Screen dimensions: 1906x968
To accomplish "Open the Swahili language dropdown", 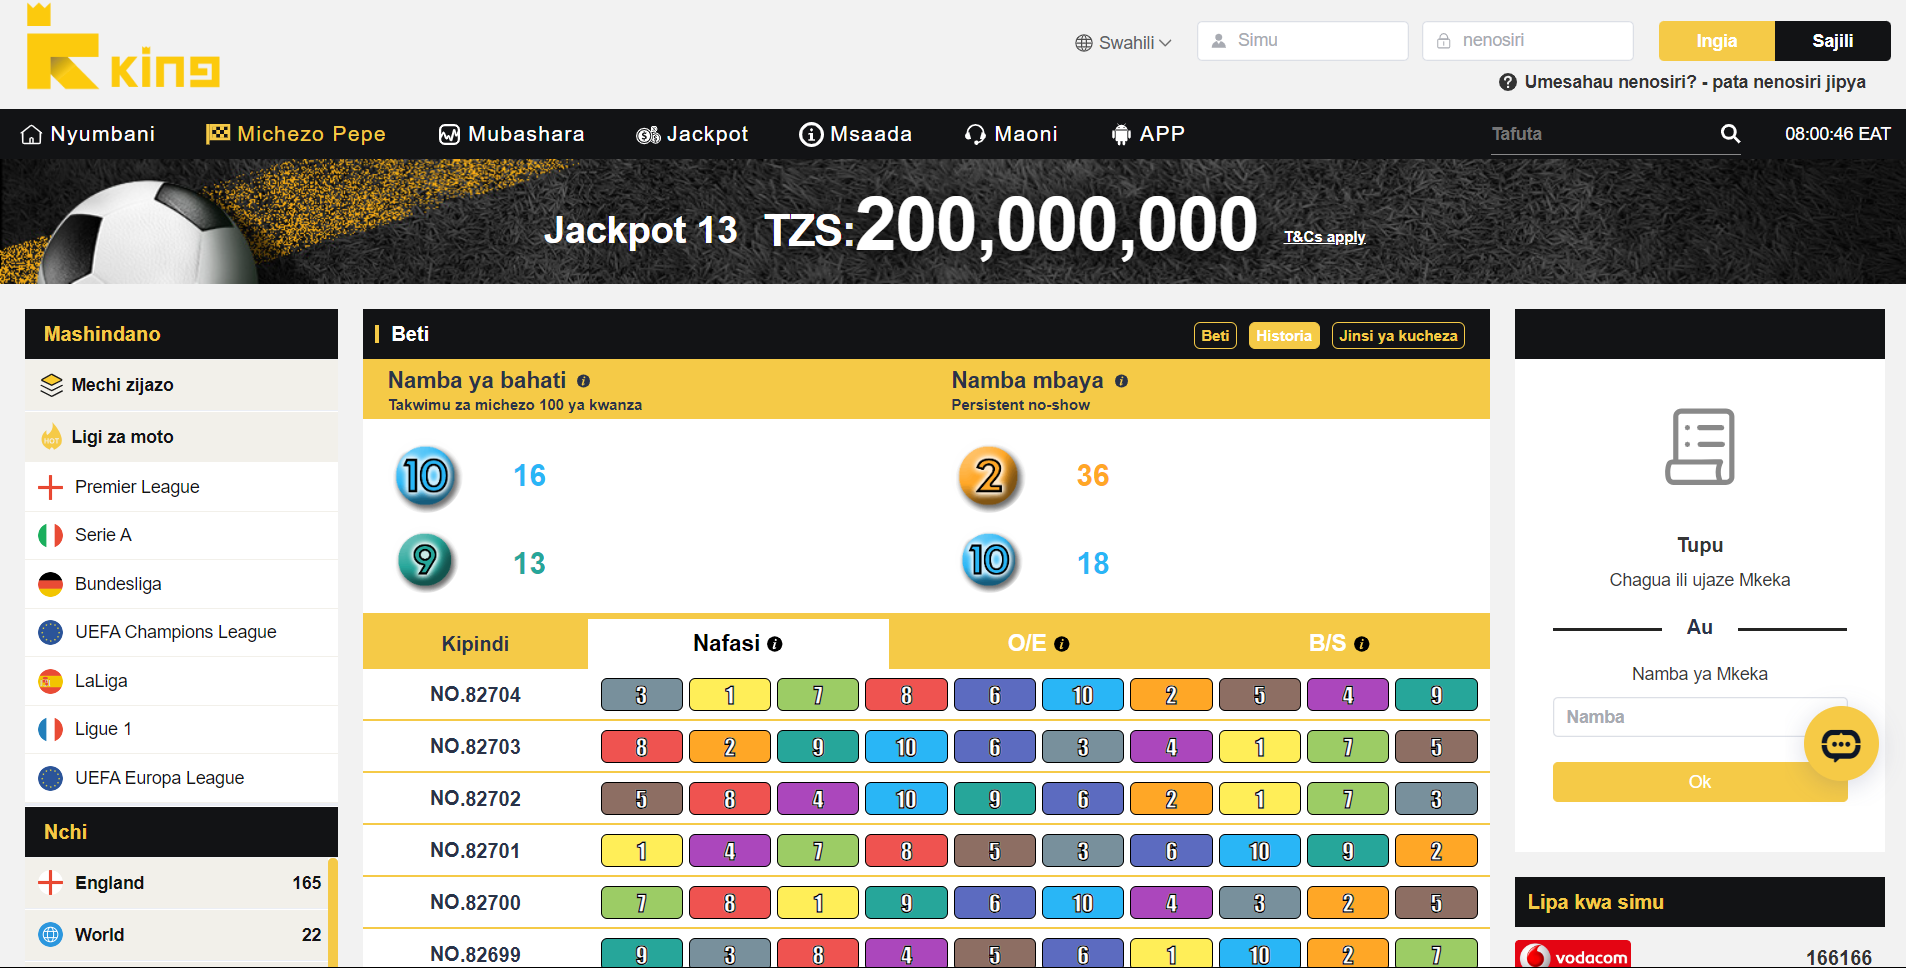I will click(x=1123, y=42).
